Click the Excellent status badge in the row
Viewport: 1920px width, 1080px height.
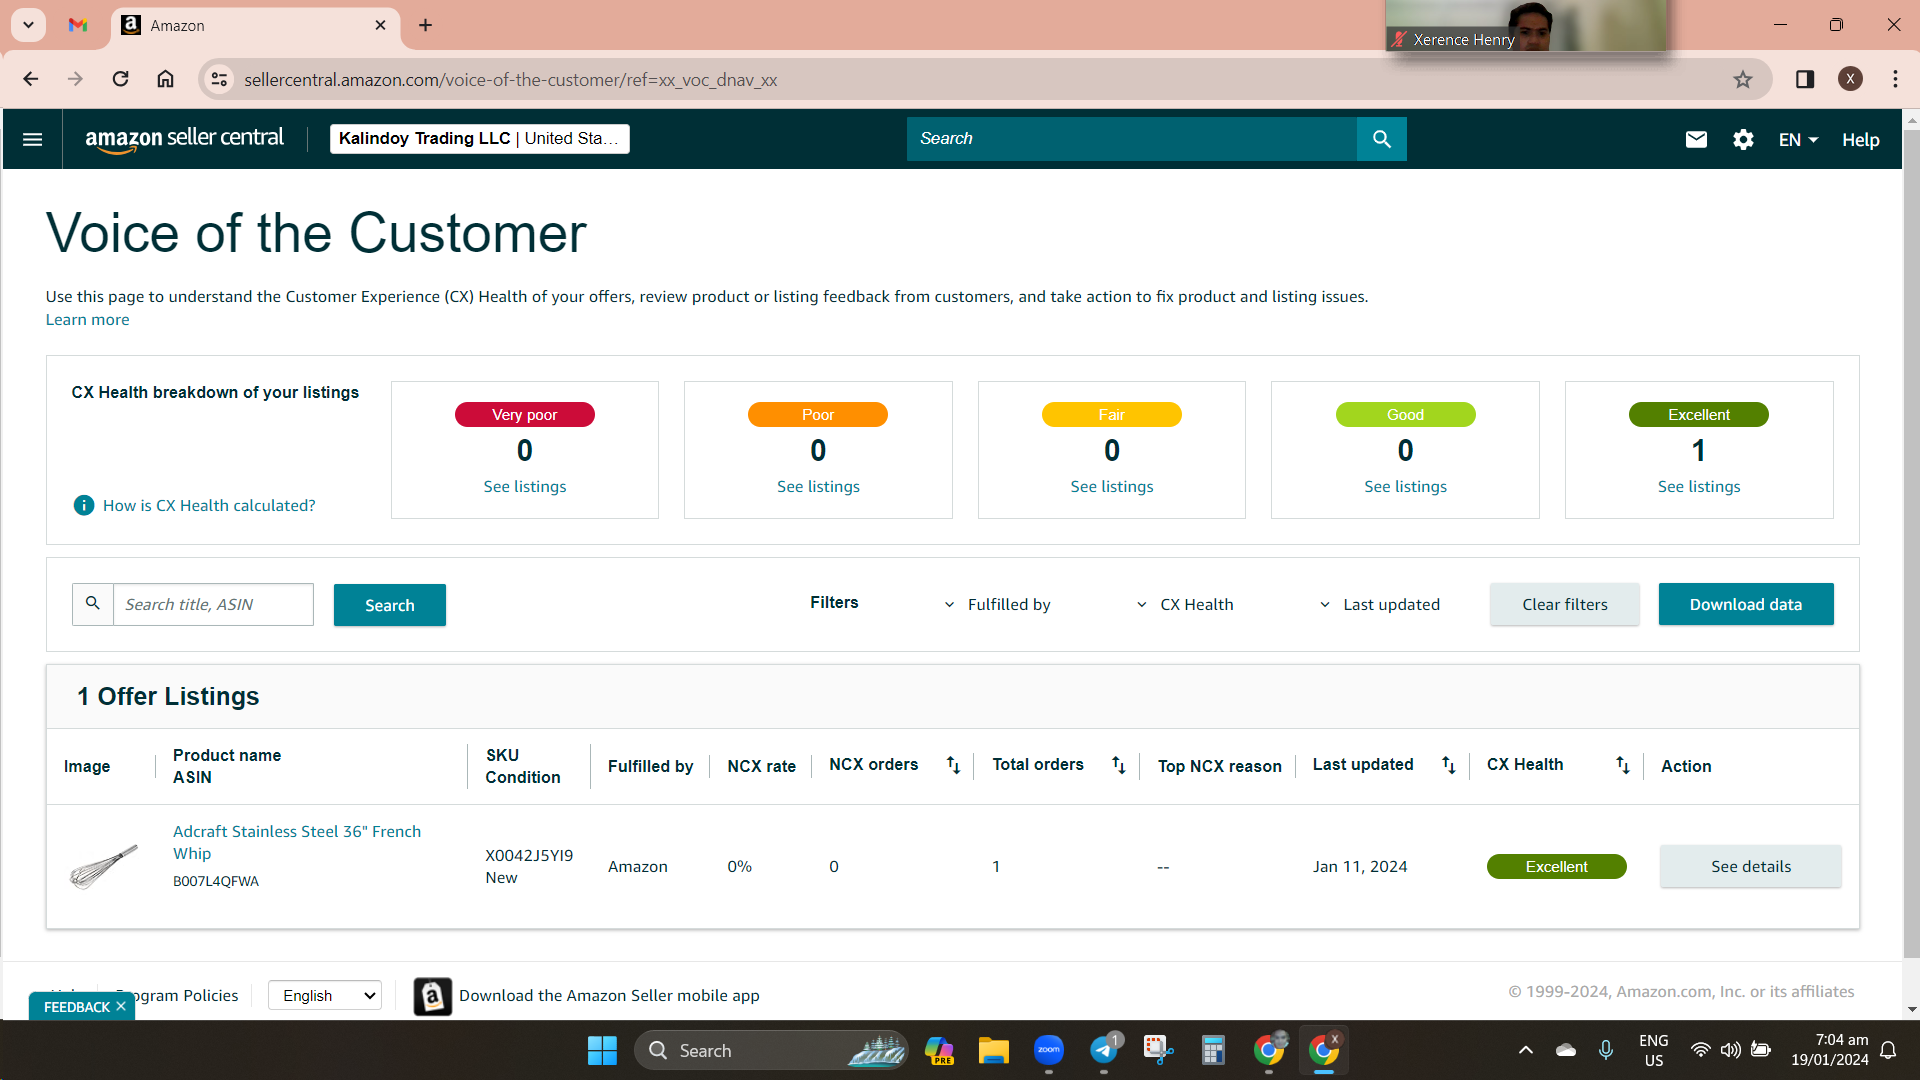(x=1556, y=866)
